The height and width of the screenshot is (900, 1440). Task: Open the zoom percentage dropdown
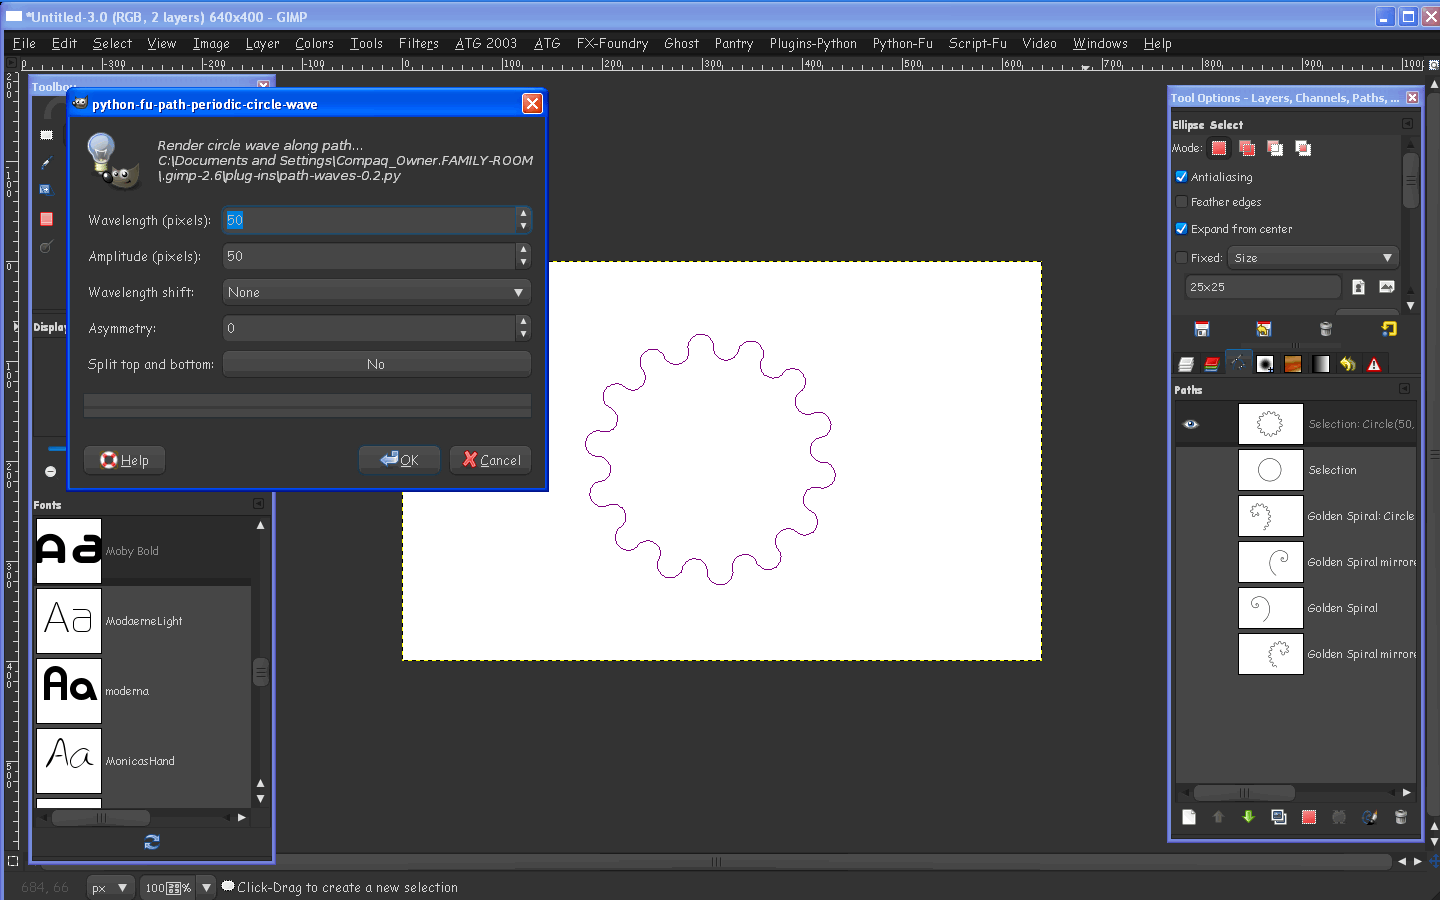(205, 887)
